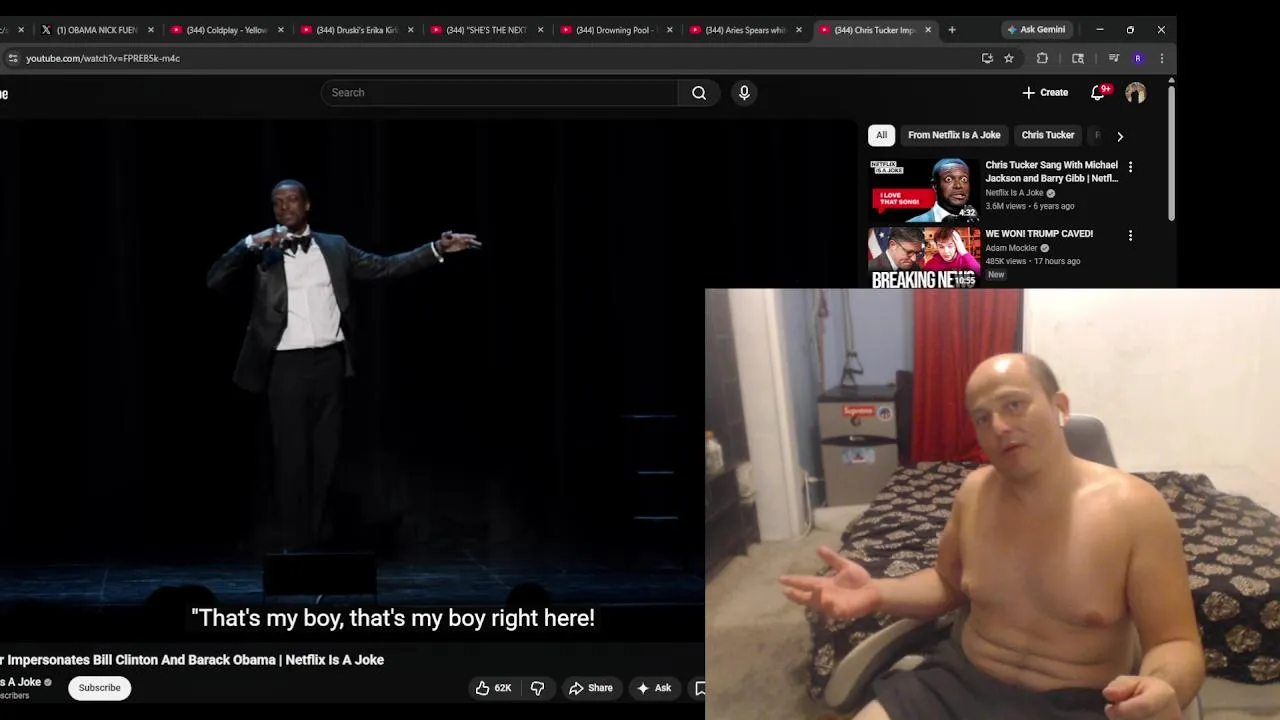Click the YouTube search magnifier button
Image resolution: width=1280 pixels, height=720 pixels.
click(x=699, y=93)
